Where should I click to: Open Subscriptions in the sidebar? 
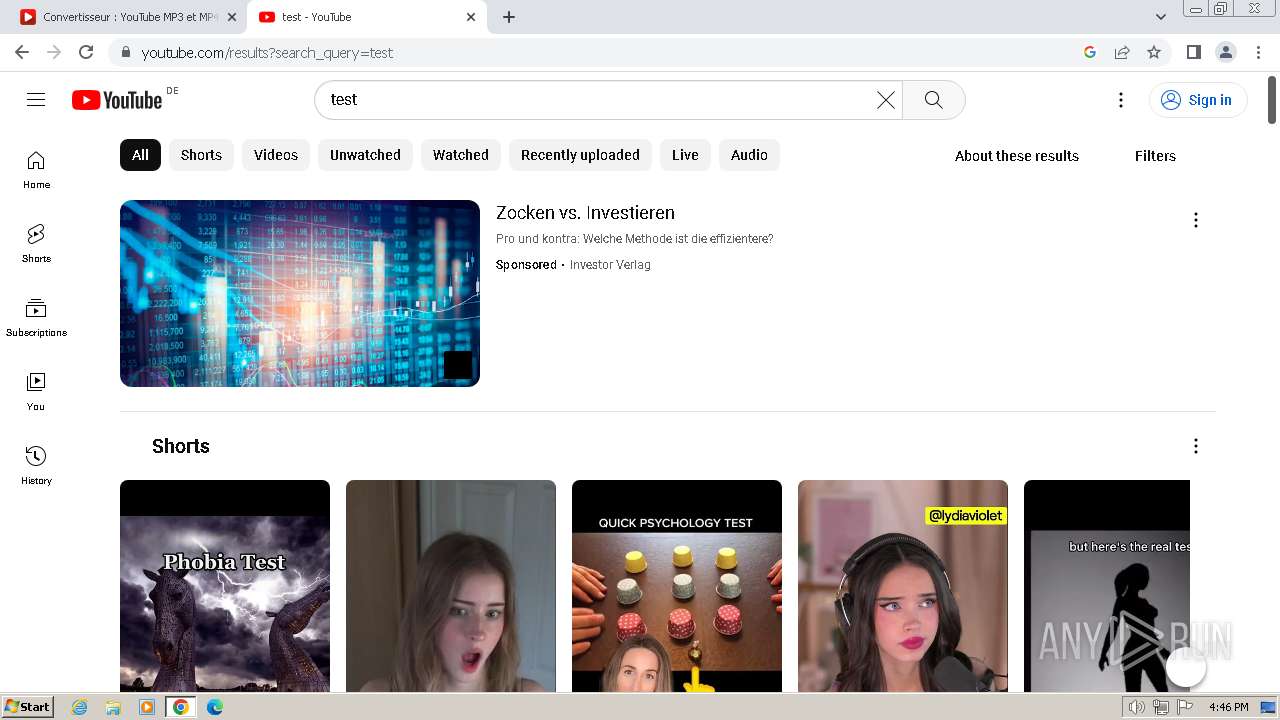[x=36, y=318]
